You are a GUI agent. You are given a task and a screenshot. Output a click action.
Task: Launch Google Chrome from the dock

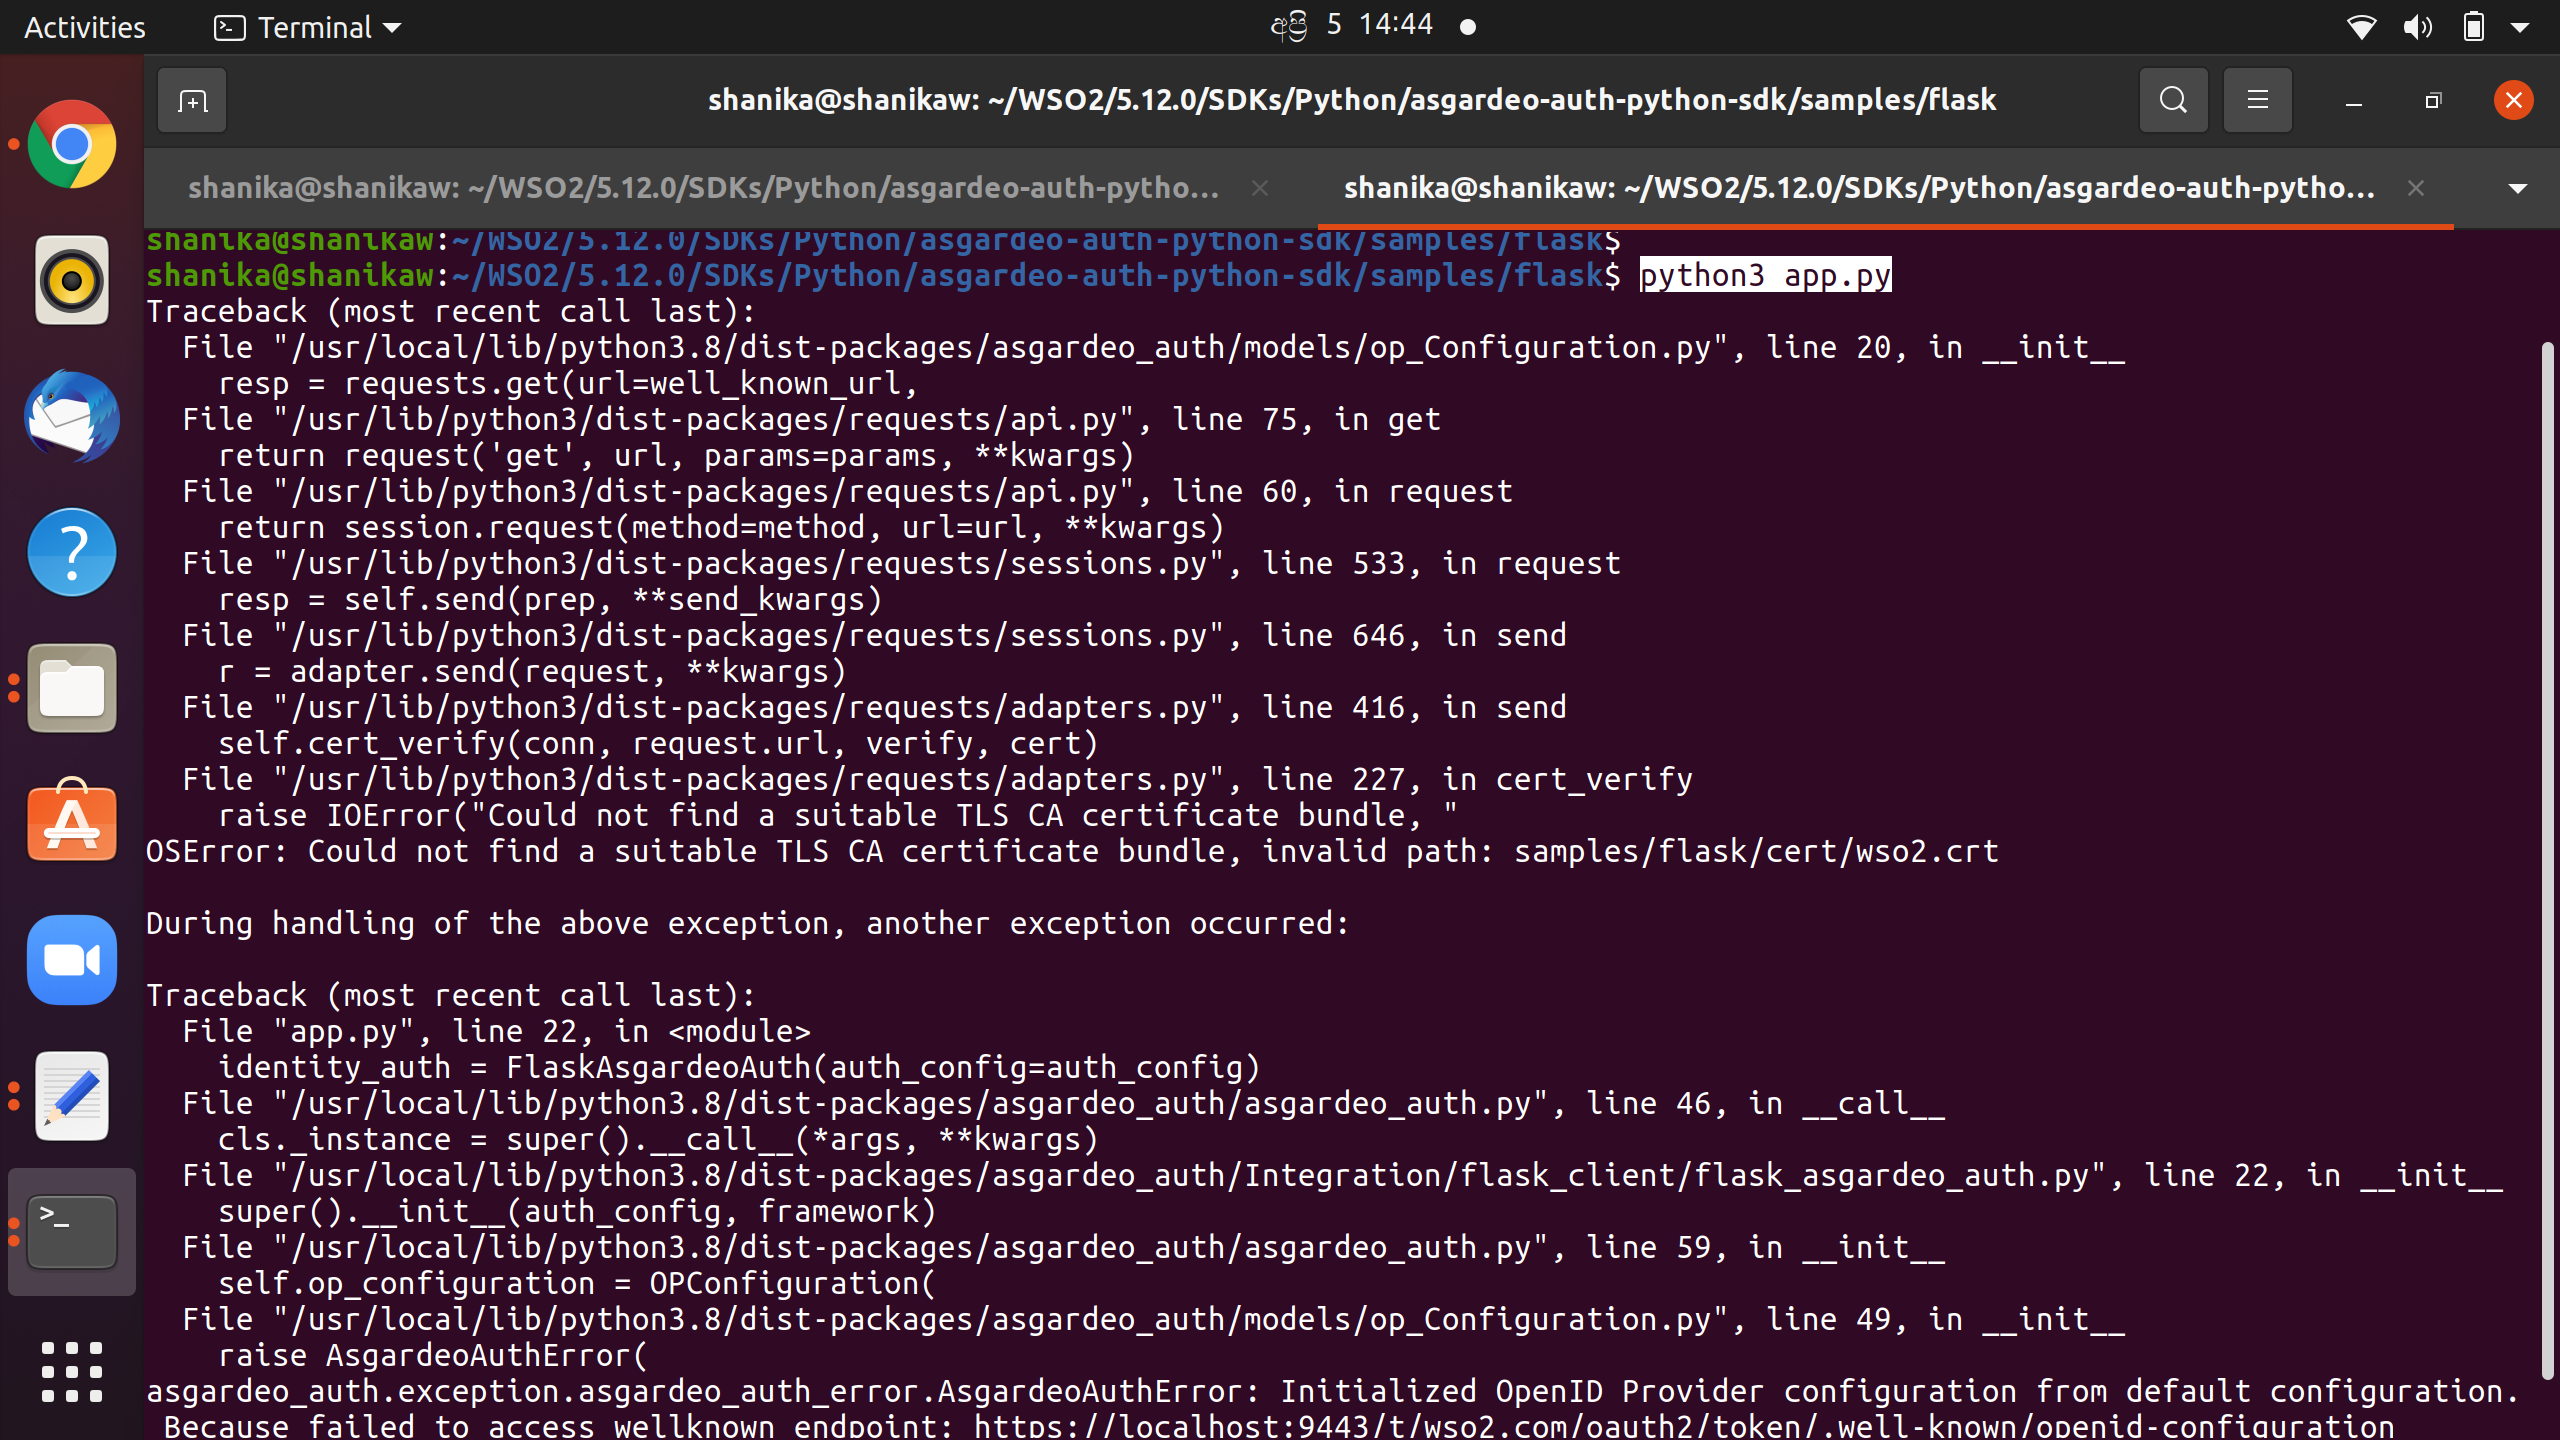coord(72,145)
